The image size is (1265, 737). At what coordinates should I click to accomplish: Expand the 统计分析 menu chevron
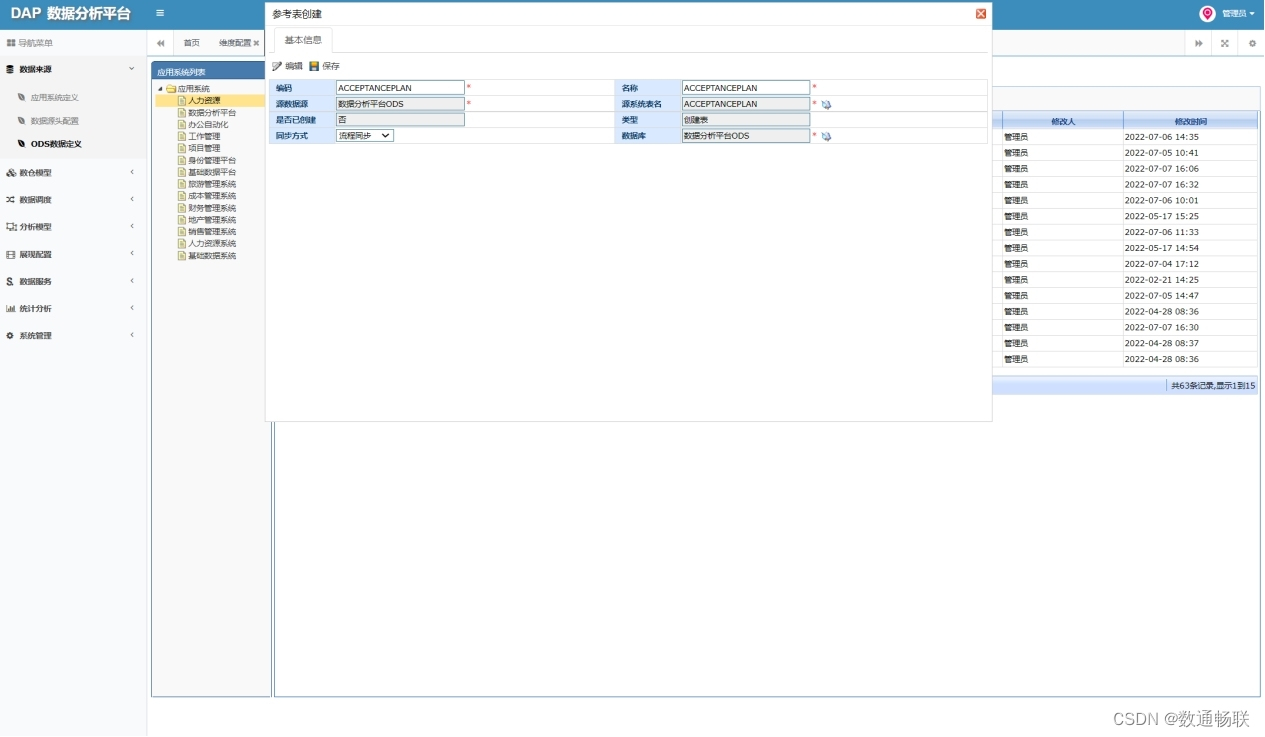pos(132,308)
